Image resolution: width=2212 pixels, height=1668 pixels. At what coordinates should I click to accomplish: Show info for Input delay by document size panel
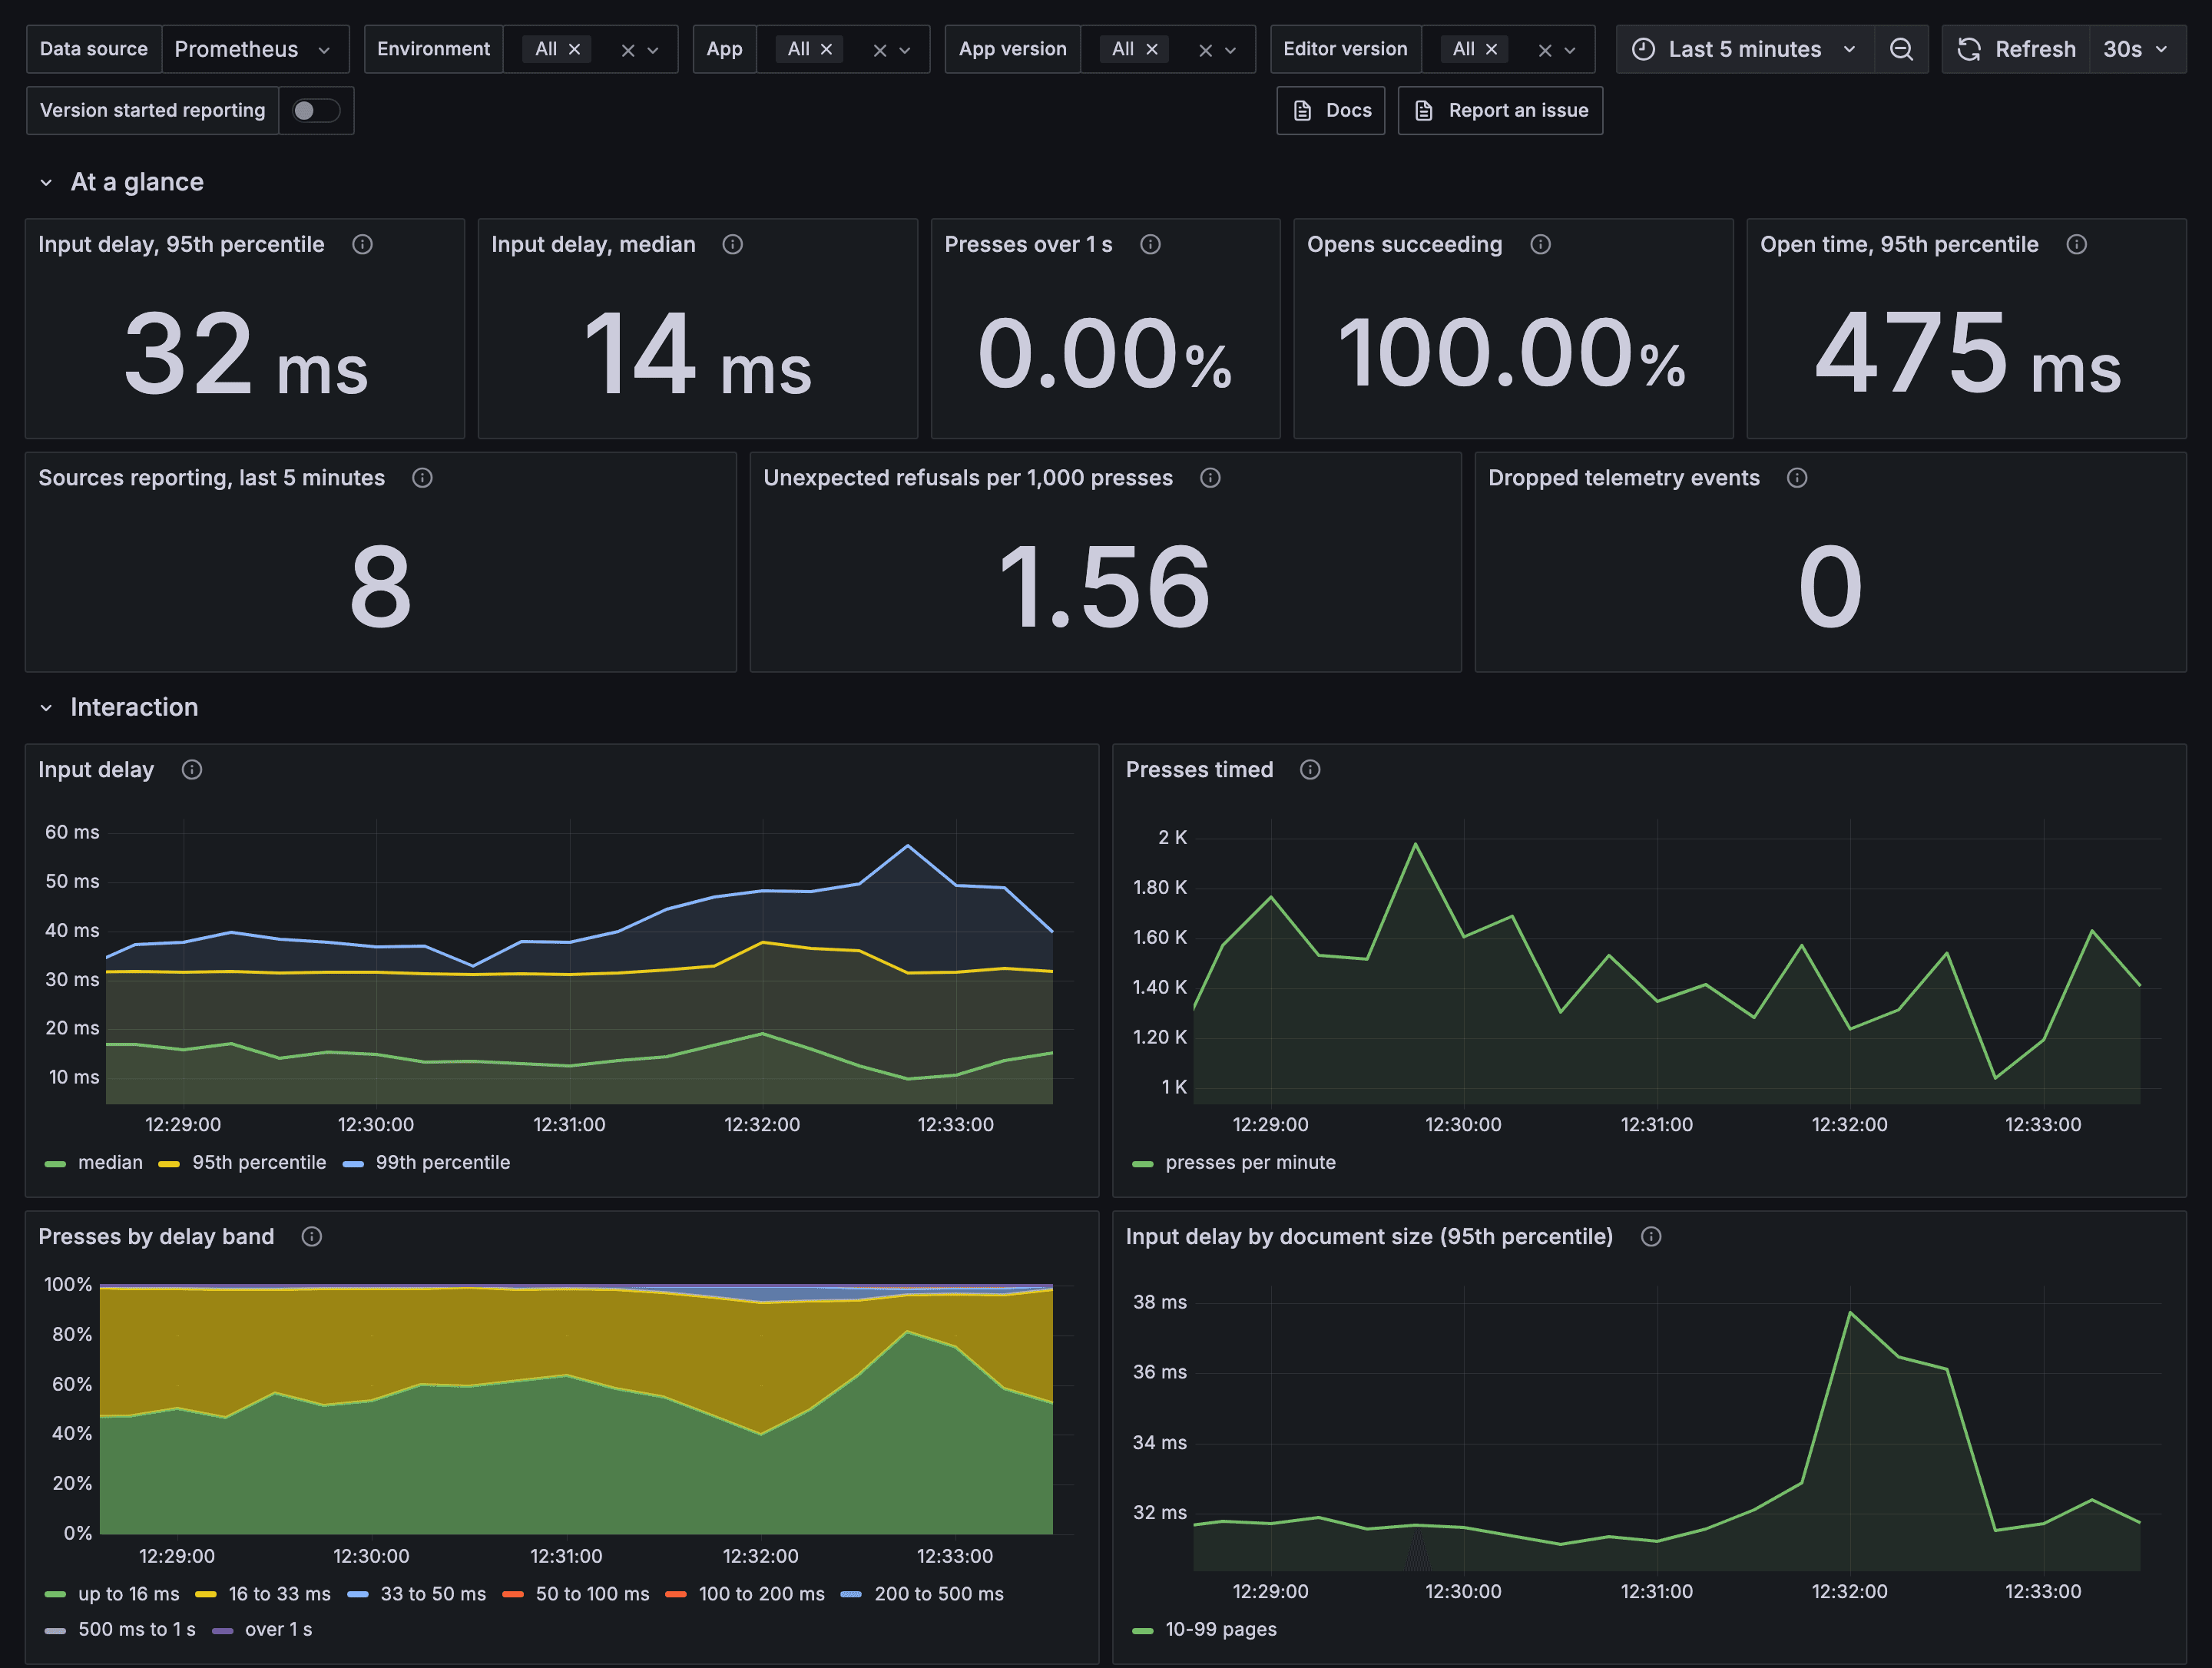tap(1652, 1237)
